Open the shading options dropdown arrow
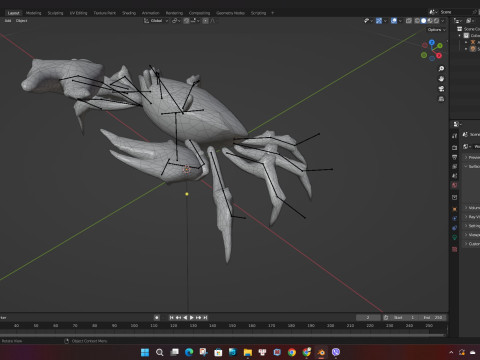The width and height of the screenshot is (480, 360). (443, 21)
